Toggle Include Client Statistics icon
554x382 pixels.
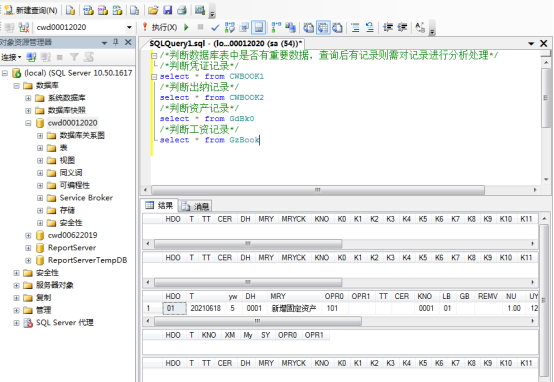pyautogui.click(x=290, y=27)
